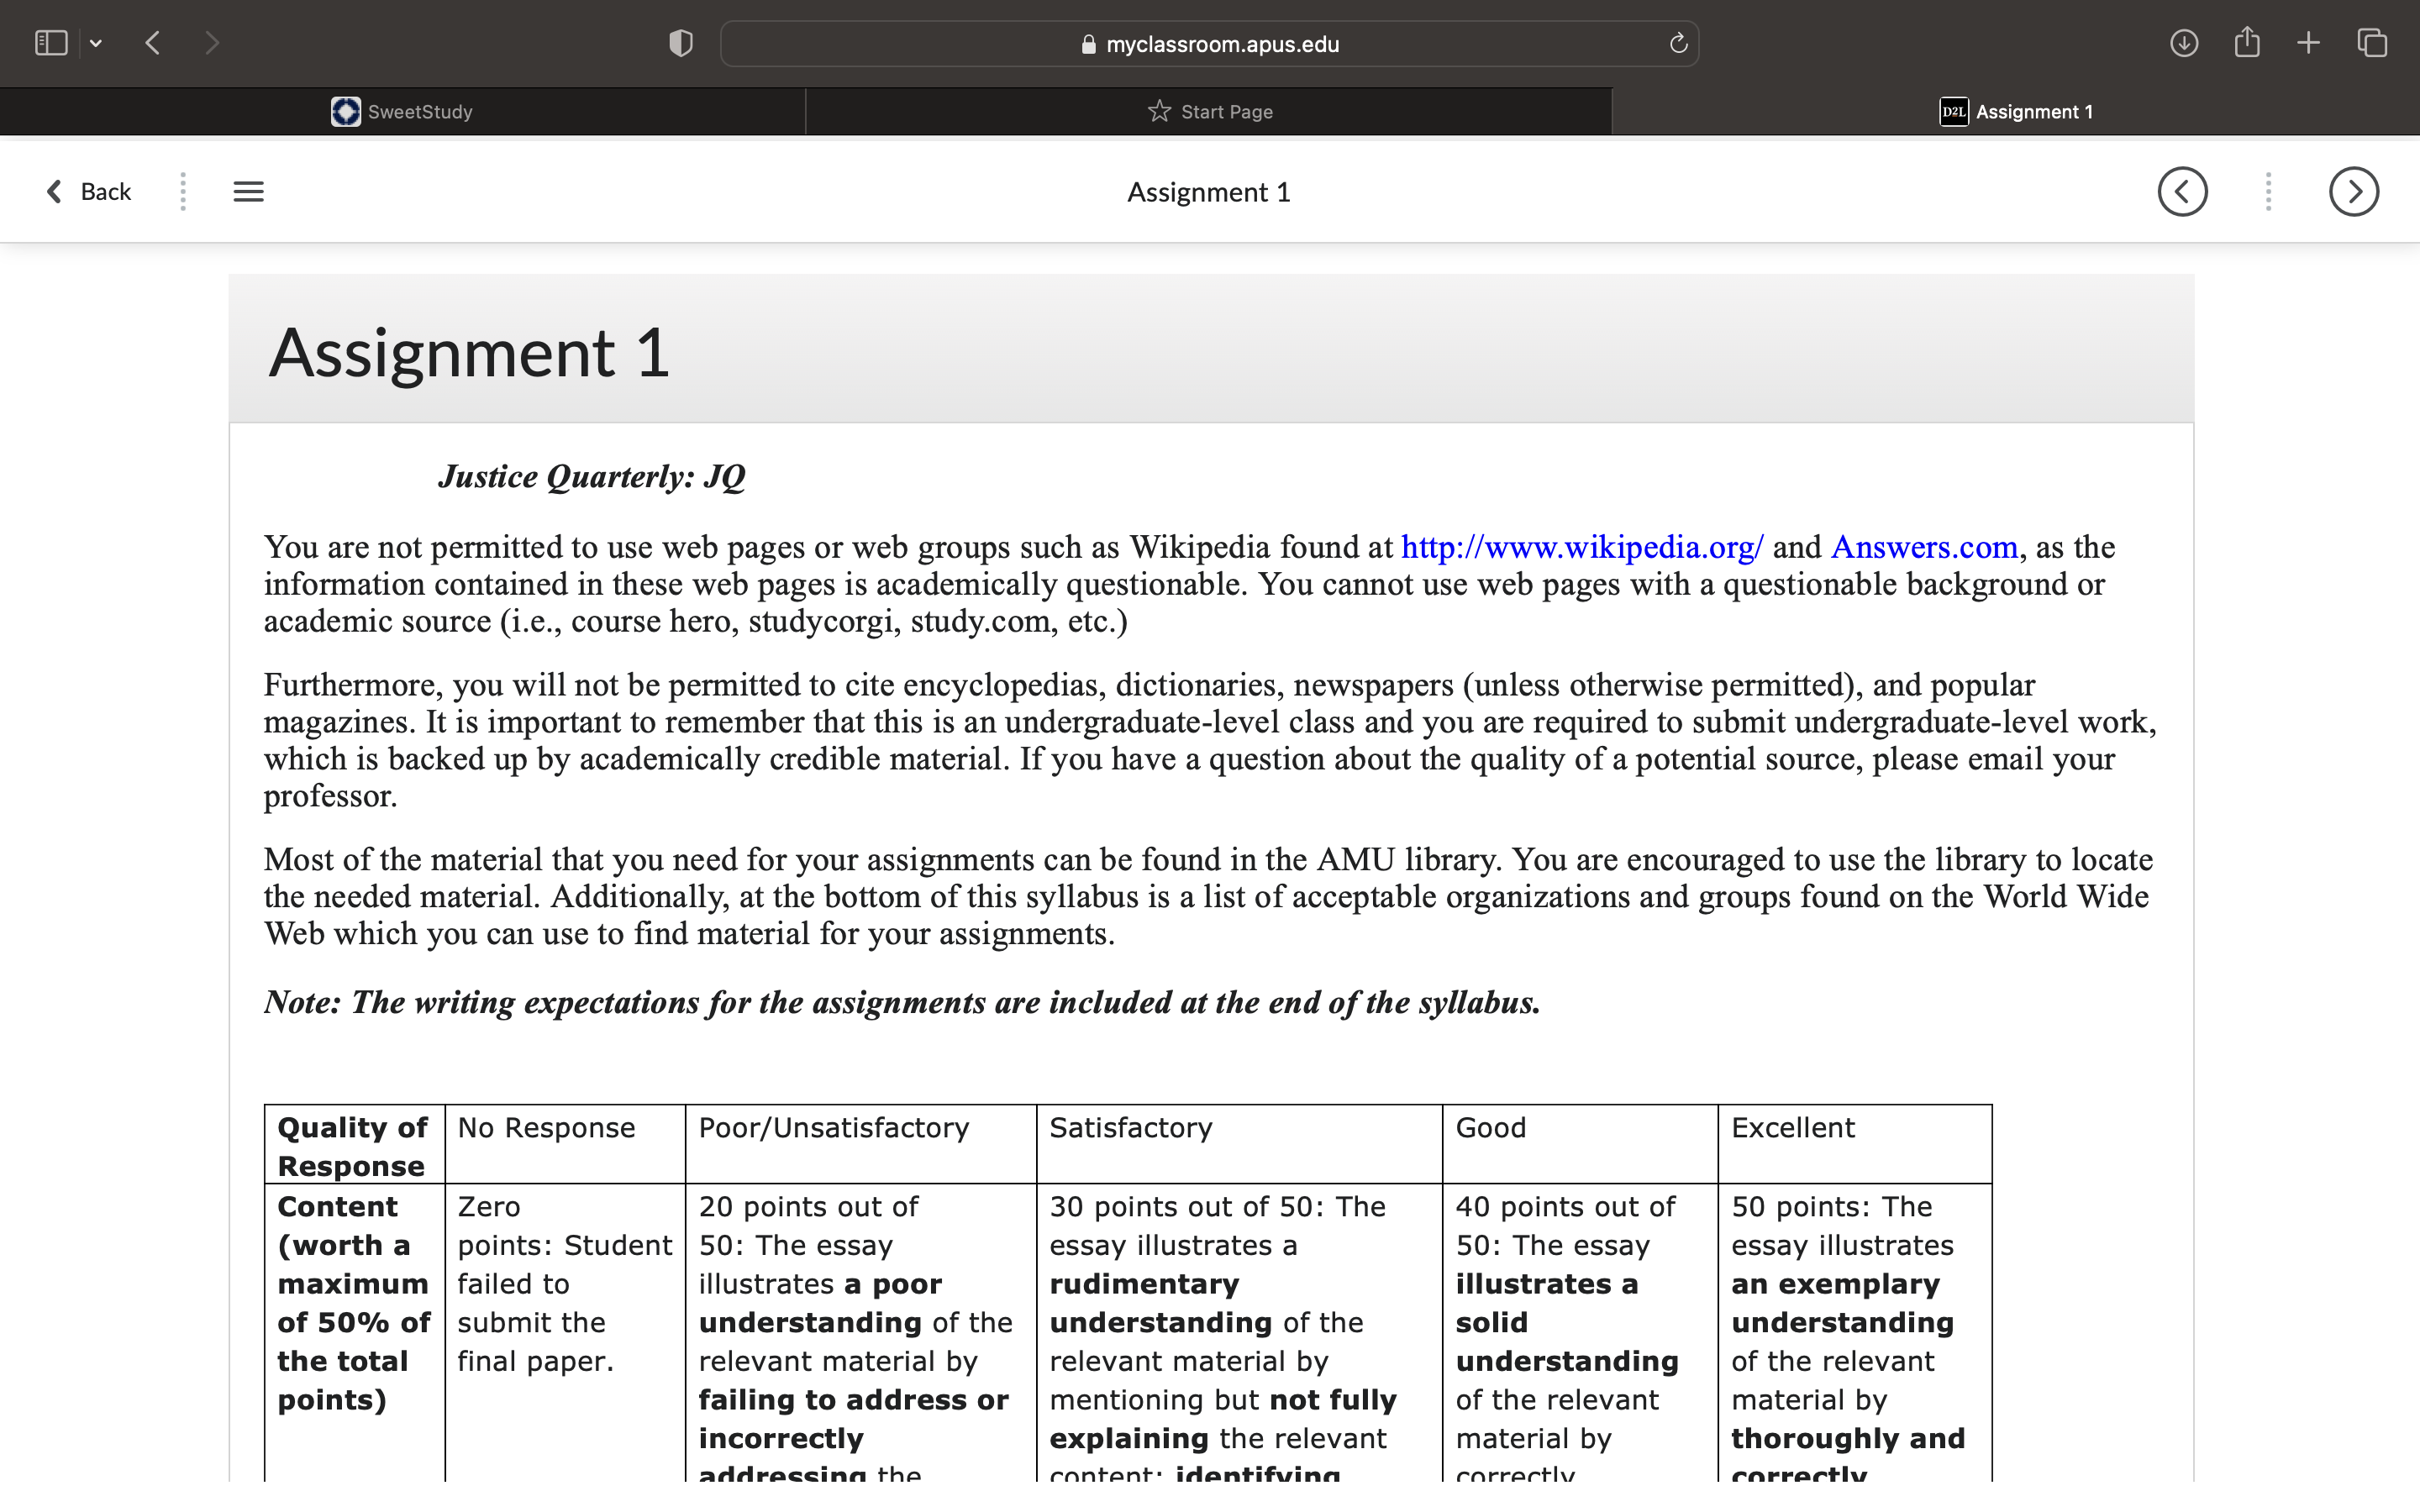Open the http://www.wikipedia.org/ link
Viewport: 2420px width, 1512px height.
(1582, 547)
